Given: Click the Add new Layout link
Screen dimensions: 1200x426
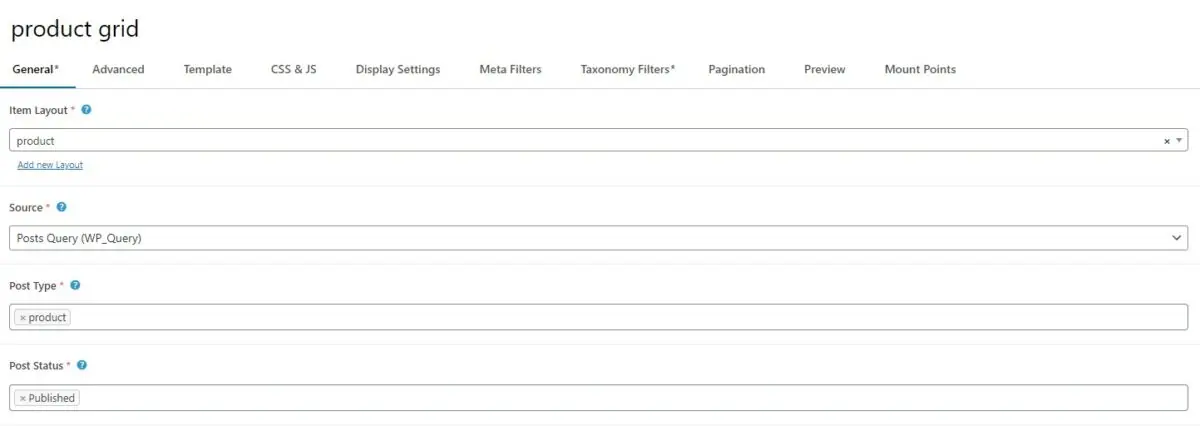Looking at the screenshot, I should (x=50, y=165).
